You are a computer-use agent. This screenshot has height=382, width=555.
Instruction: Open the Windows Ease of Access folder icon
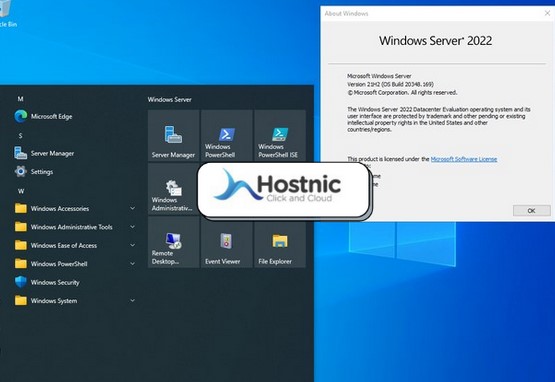coord(21,245)
